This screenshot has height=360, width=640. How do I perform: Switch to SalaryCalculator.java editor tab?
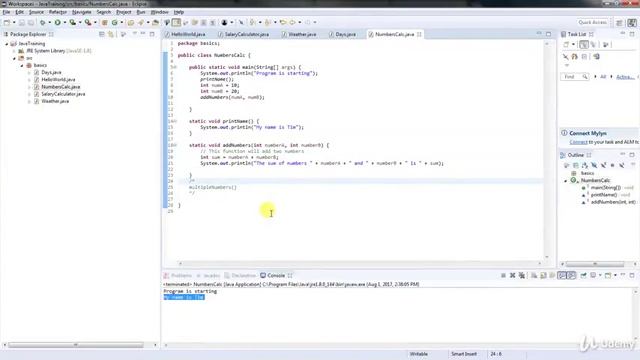244,34
